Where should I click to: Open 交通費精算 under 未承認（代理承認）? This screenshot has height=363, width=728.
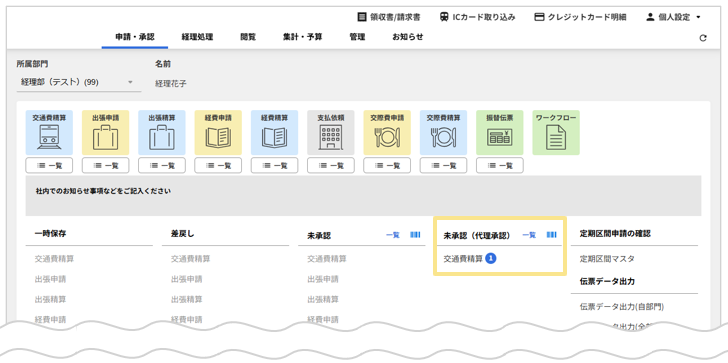[x=463, y=259]
